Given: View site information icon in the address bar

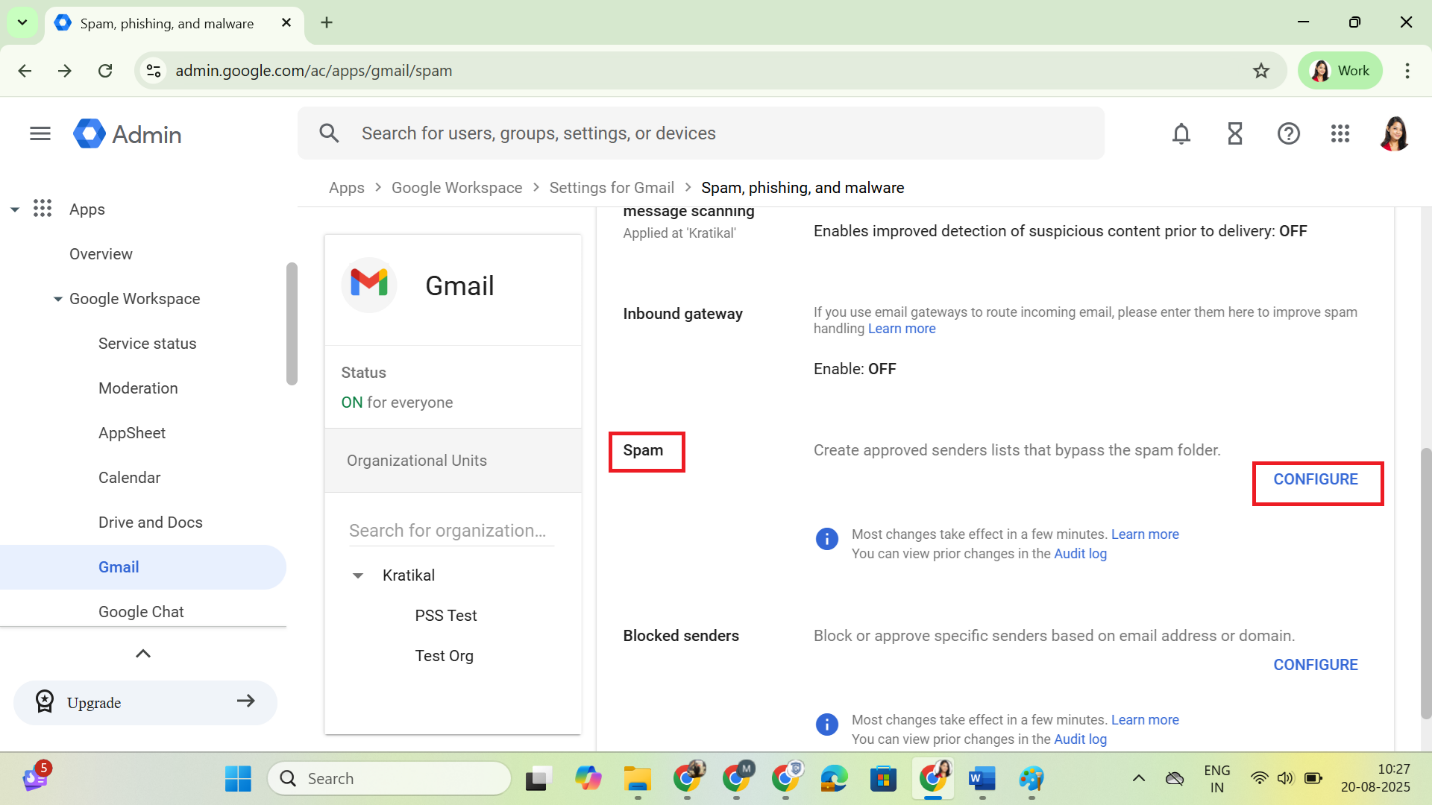Looking at the screenshot, I should (153, 71).
